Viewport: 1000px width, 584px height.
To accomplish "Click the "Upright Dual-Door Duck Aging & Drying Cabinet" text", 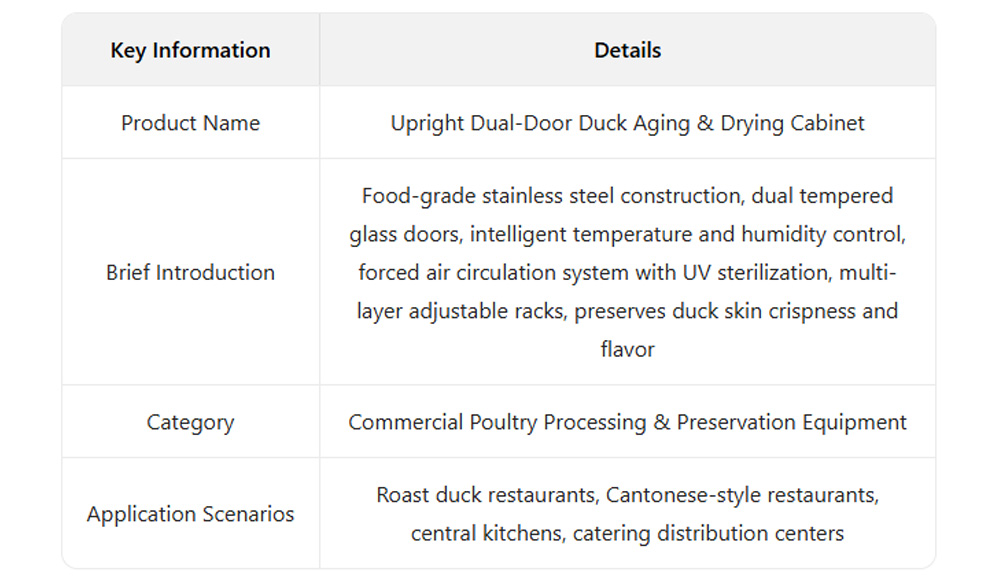I will point(627,123).
